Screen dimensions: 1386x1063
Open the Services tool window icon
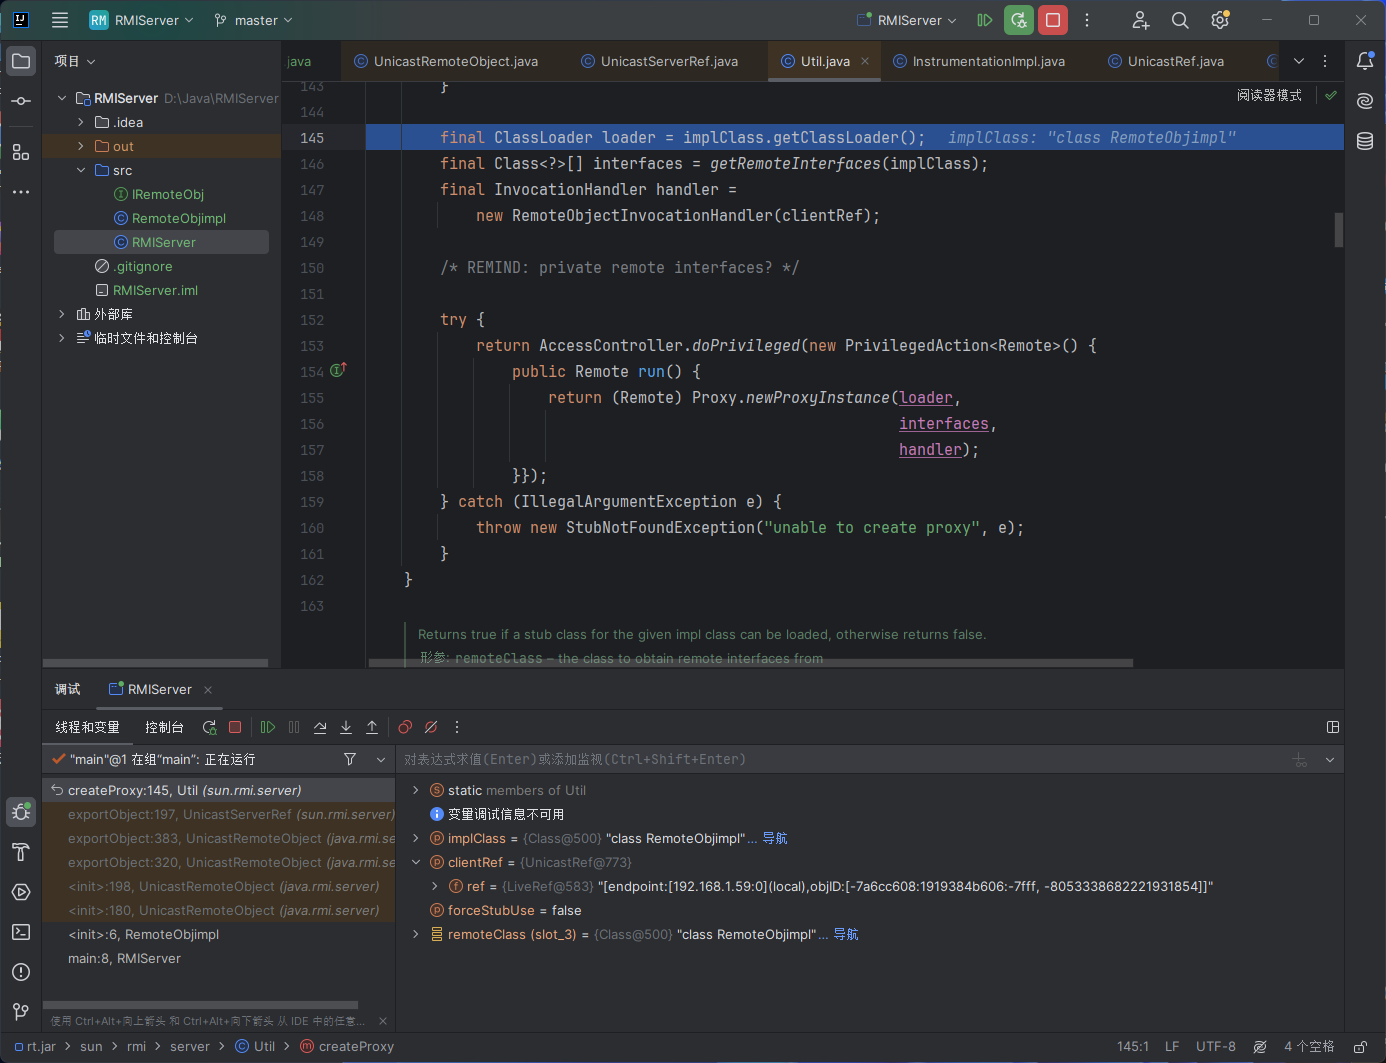pyautogui.click(x=21, y=892)
